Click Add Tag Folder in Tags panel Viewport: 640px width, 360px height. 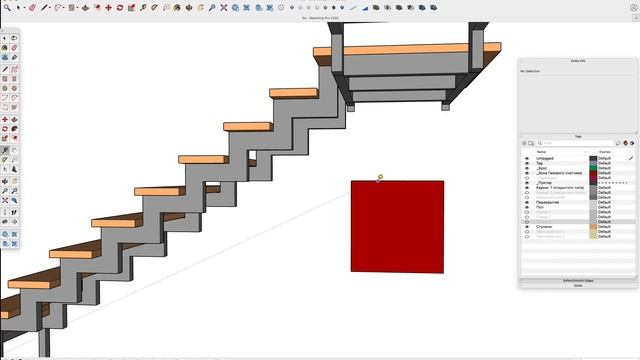(x=531, y=143)
